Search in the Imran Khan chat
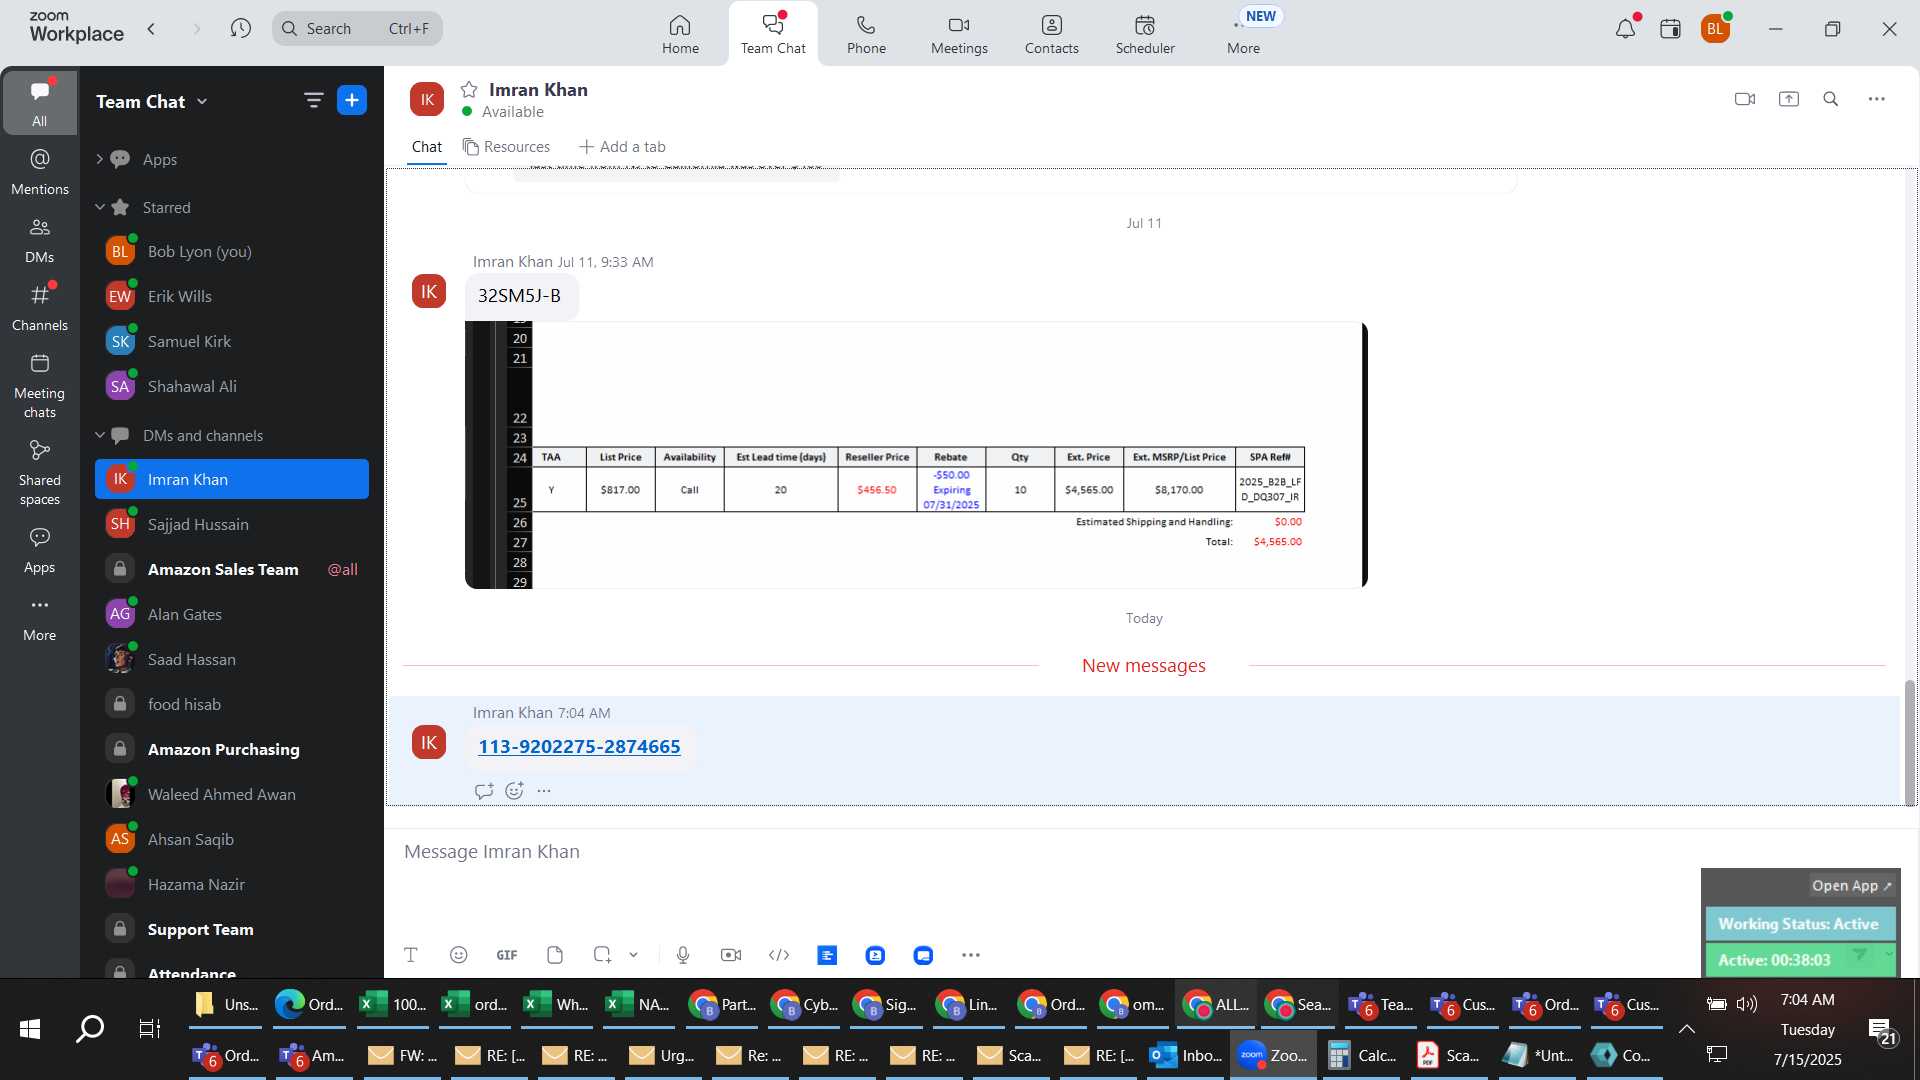Screen dimensions: 1920x1080 click(x=1830, y=99)
